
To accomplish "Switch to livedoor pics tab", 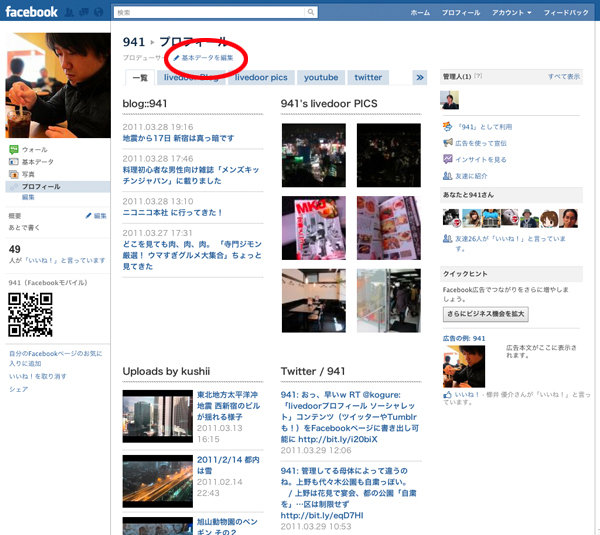I will (x=261, y=78).
